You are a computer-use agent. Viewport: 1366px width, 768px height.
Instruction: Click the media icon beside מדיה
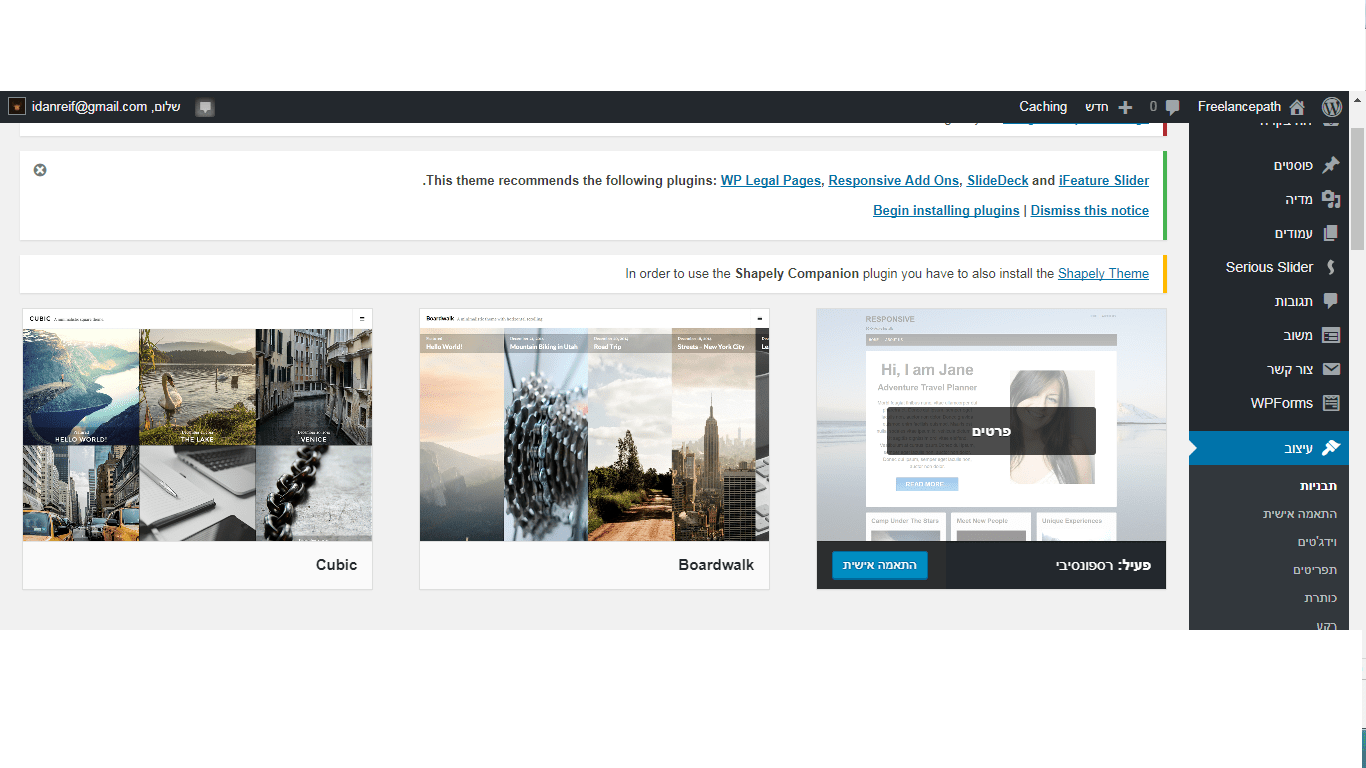tap(1330, 199)
